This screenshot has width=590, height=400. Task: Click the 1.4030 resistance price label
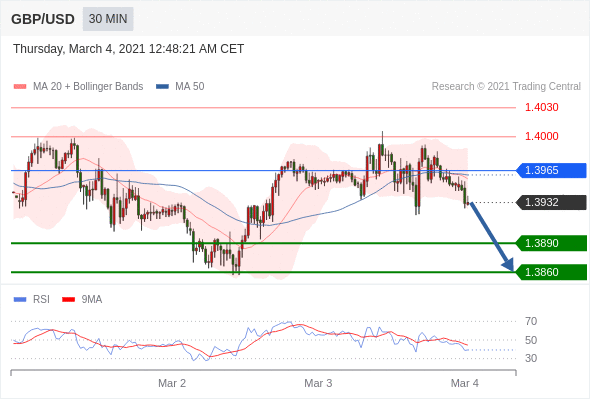541,107
